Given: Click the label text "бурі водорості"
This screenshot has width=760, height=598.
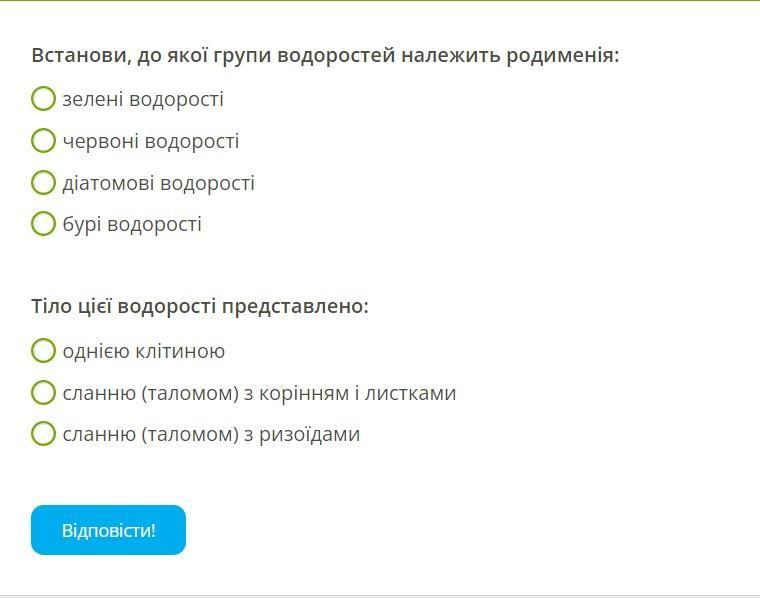Looking at the screenshot, I should pos(132,224).
